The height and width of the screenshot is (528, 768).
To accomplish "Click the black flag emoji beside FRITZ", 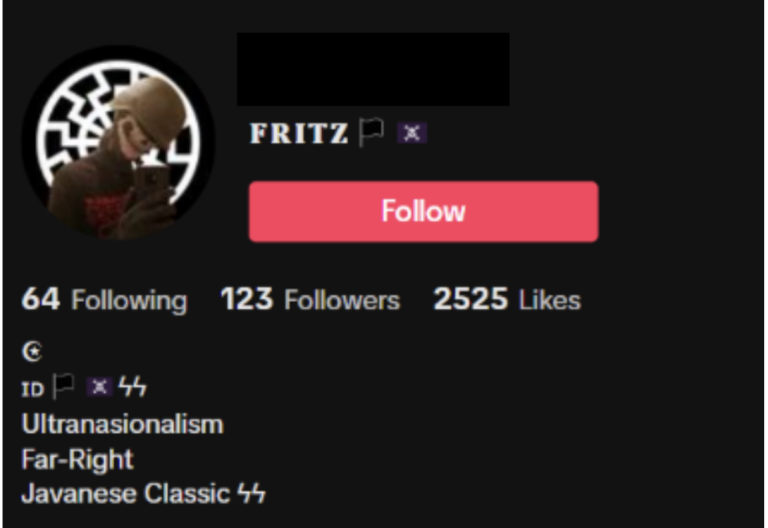I will [371, 132].
